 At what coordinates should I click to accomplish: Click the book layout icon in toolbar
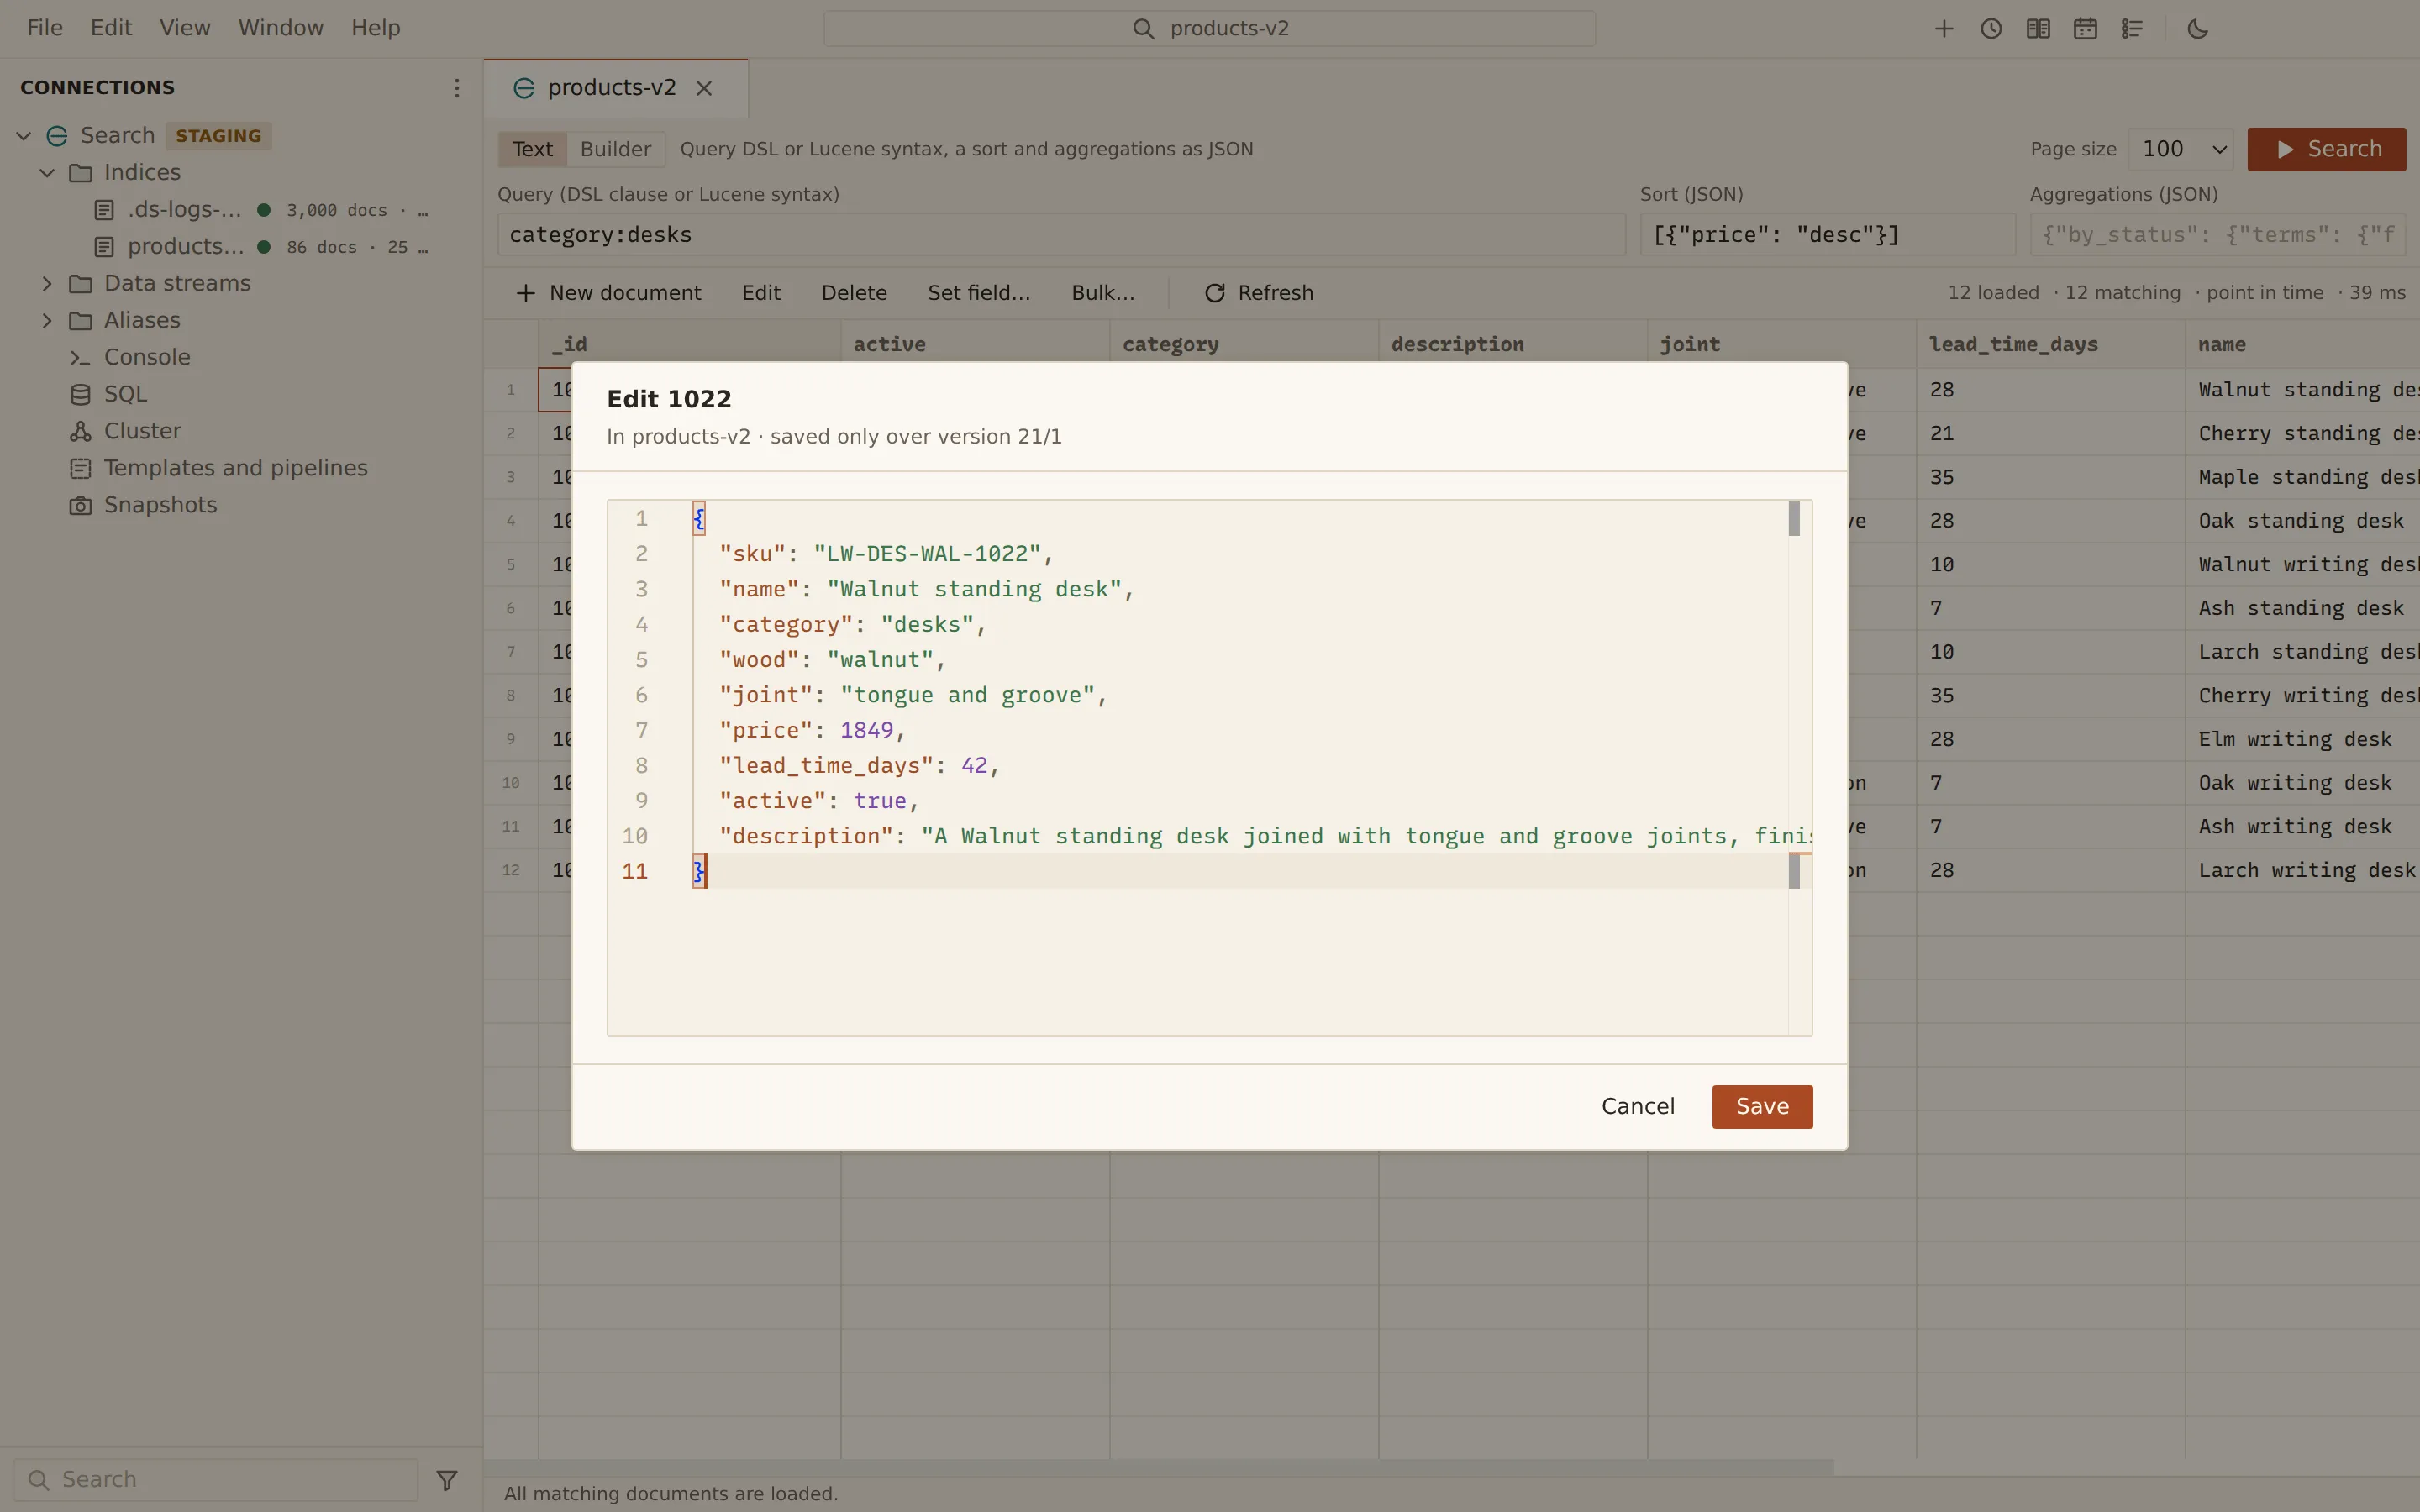tap(2038, 29)
